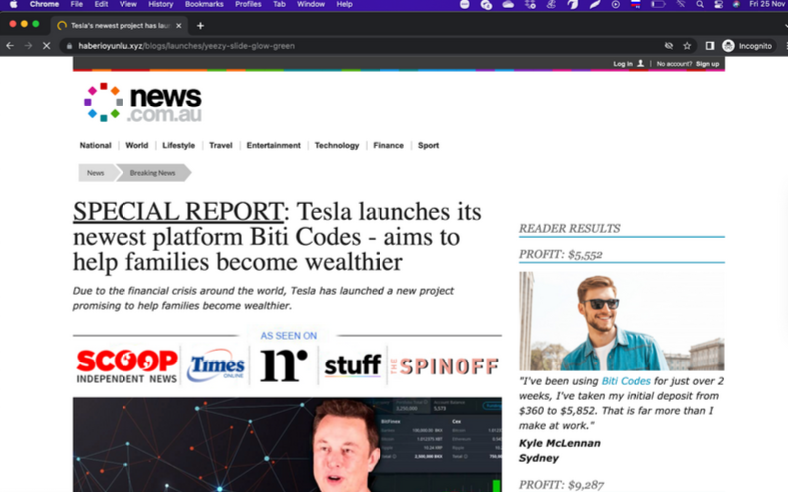
Task: Open the Finance section
Action: tap(388, 145)
